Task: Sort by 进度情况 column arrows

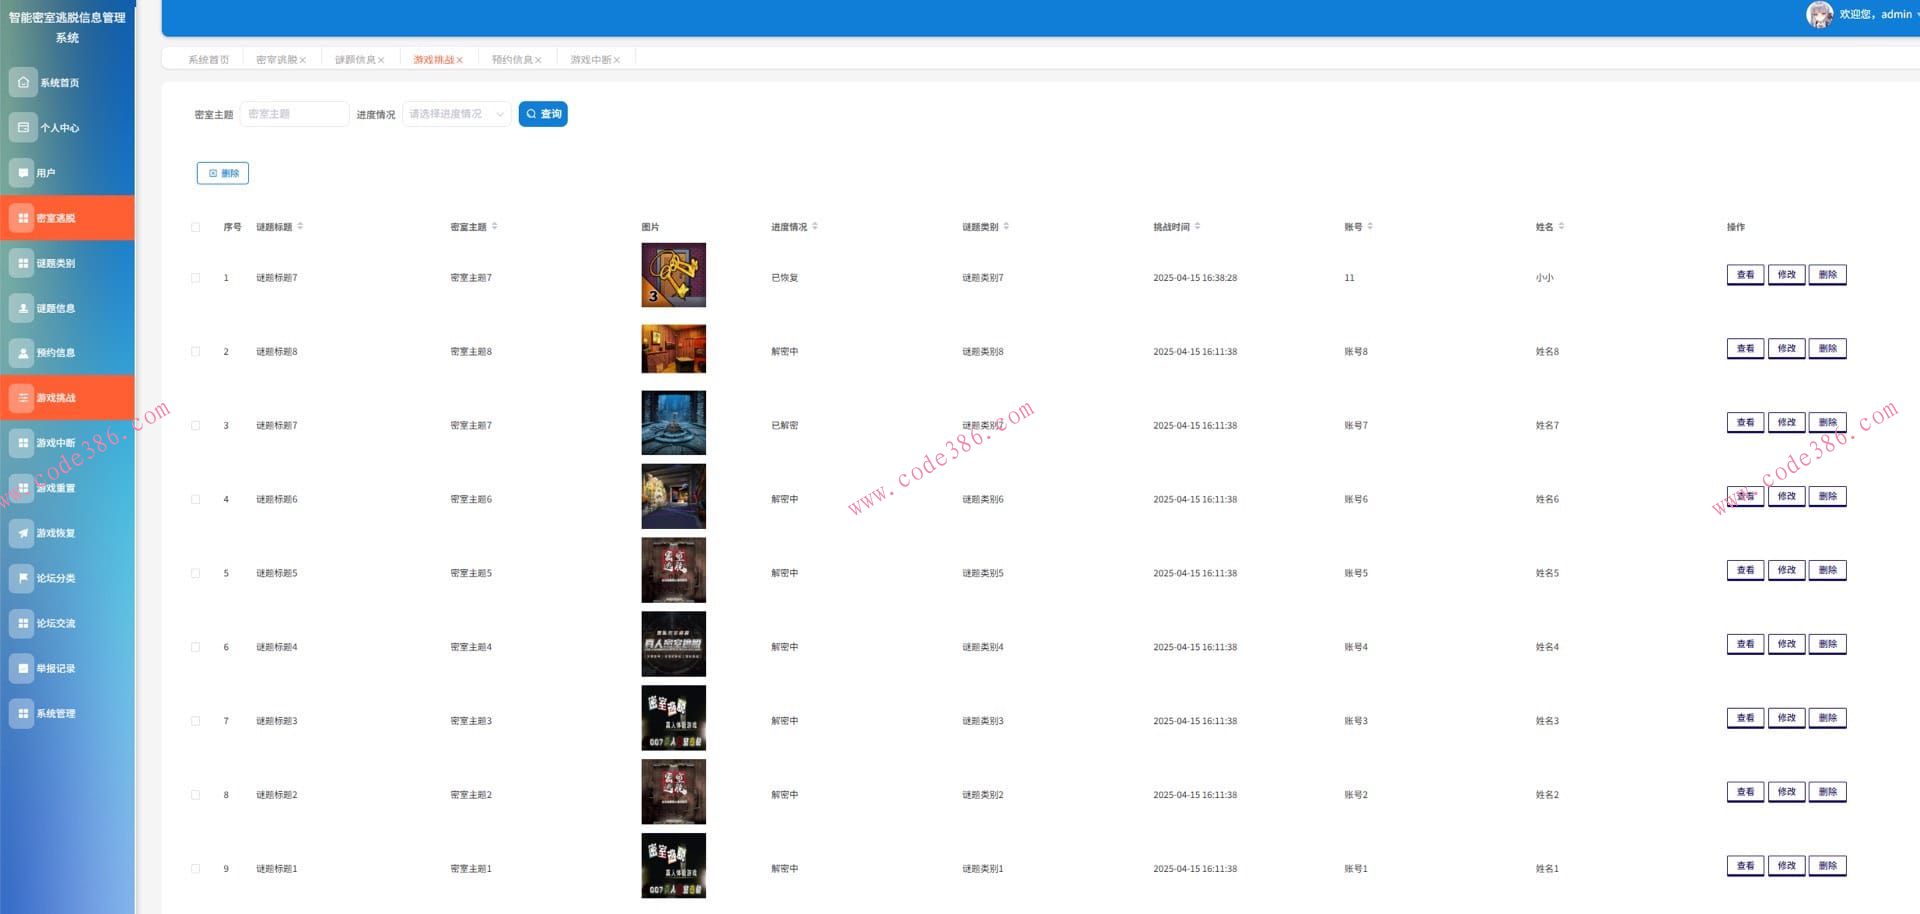Action: [815, 226]
